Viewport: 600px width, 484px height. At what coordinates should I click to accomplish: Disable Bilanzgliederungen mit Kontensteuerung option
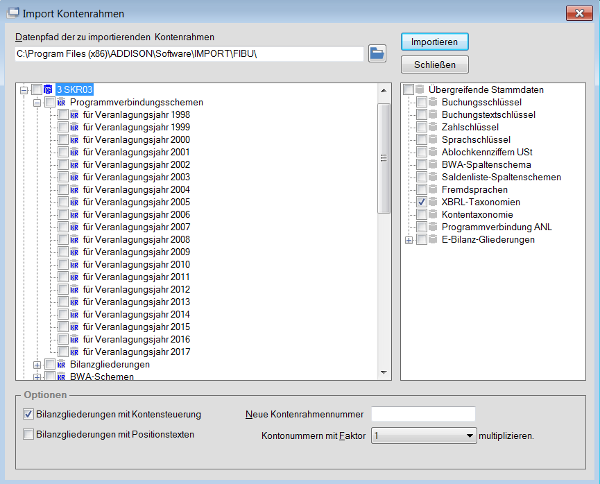point(28,414)
